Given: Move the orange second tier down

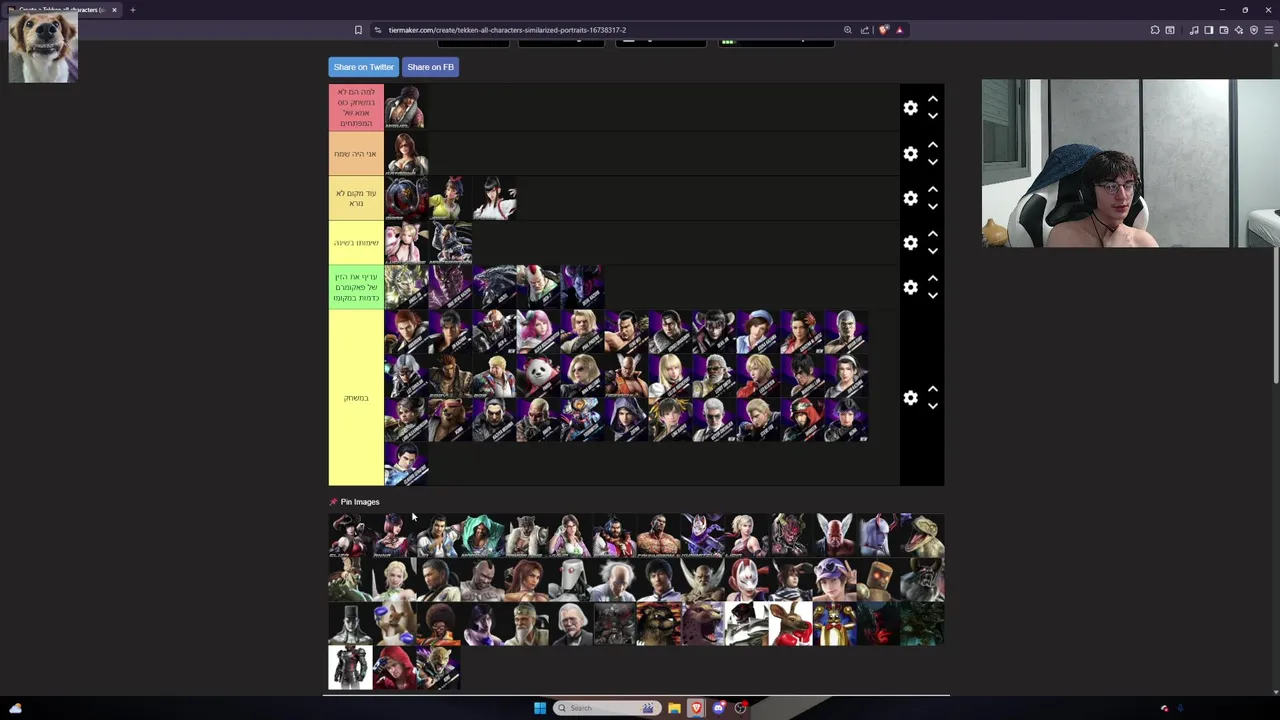Looking at the screenshot, I should point(932,162).
